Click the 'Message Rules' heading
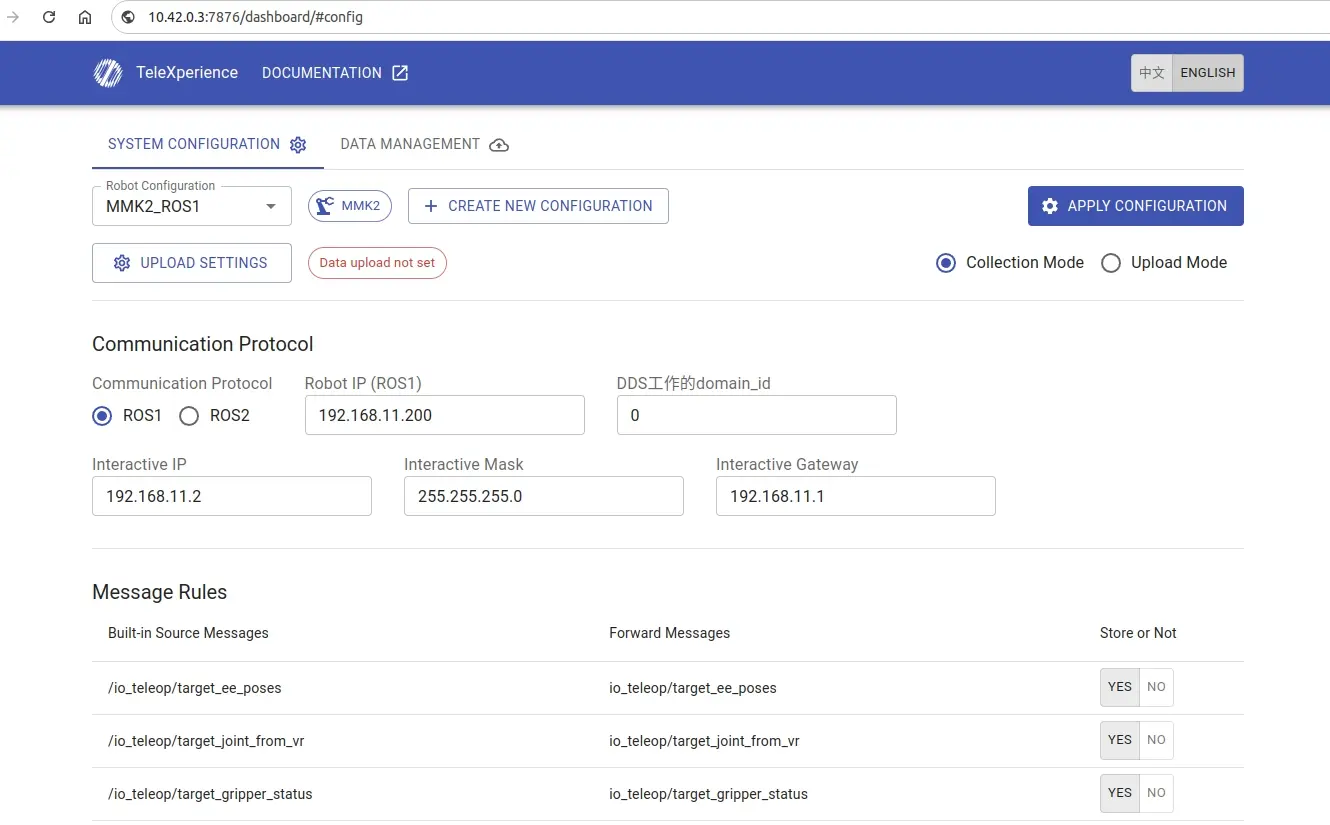This screenshot has height=825, width=1330. pos(160,592)
